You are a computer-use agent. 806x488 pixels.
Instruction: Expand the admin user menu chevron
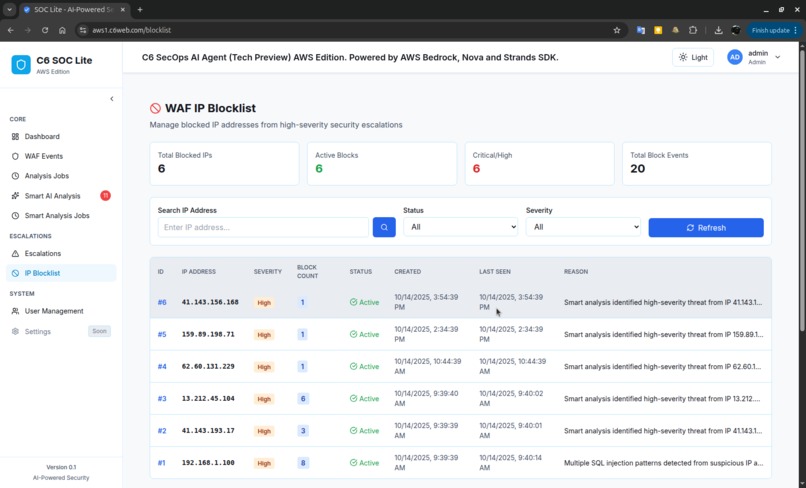click(x=778, y=57)
